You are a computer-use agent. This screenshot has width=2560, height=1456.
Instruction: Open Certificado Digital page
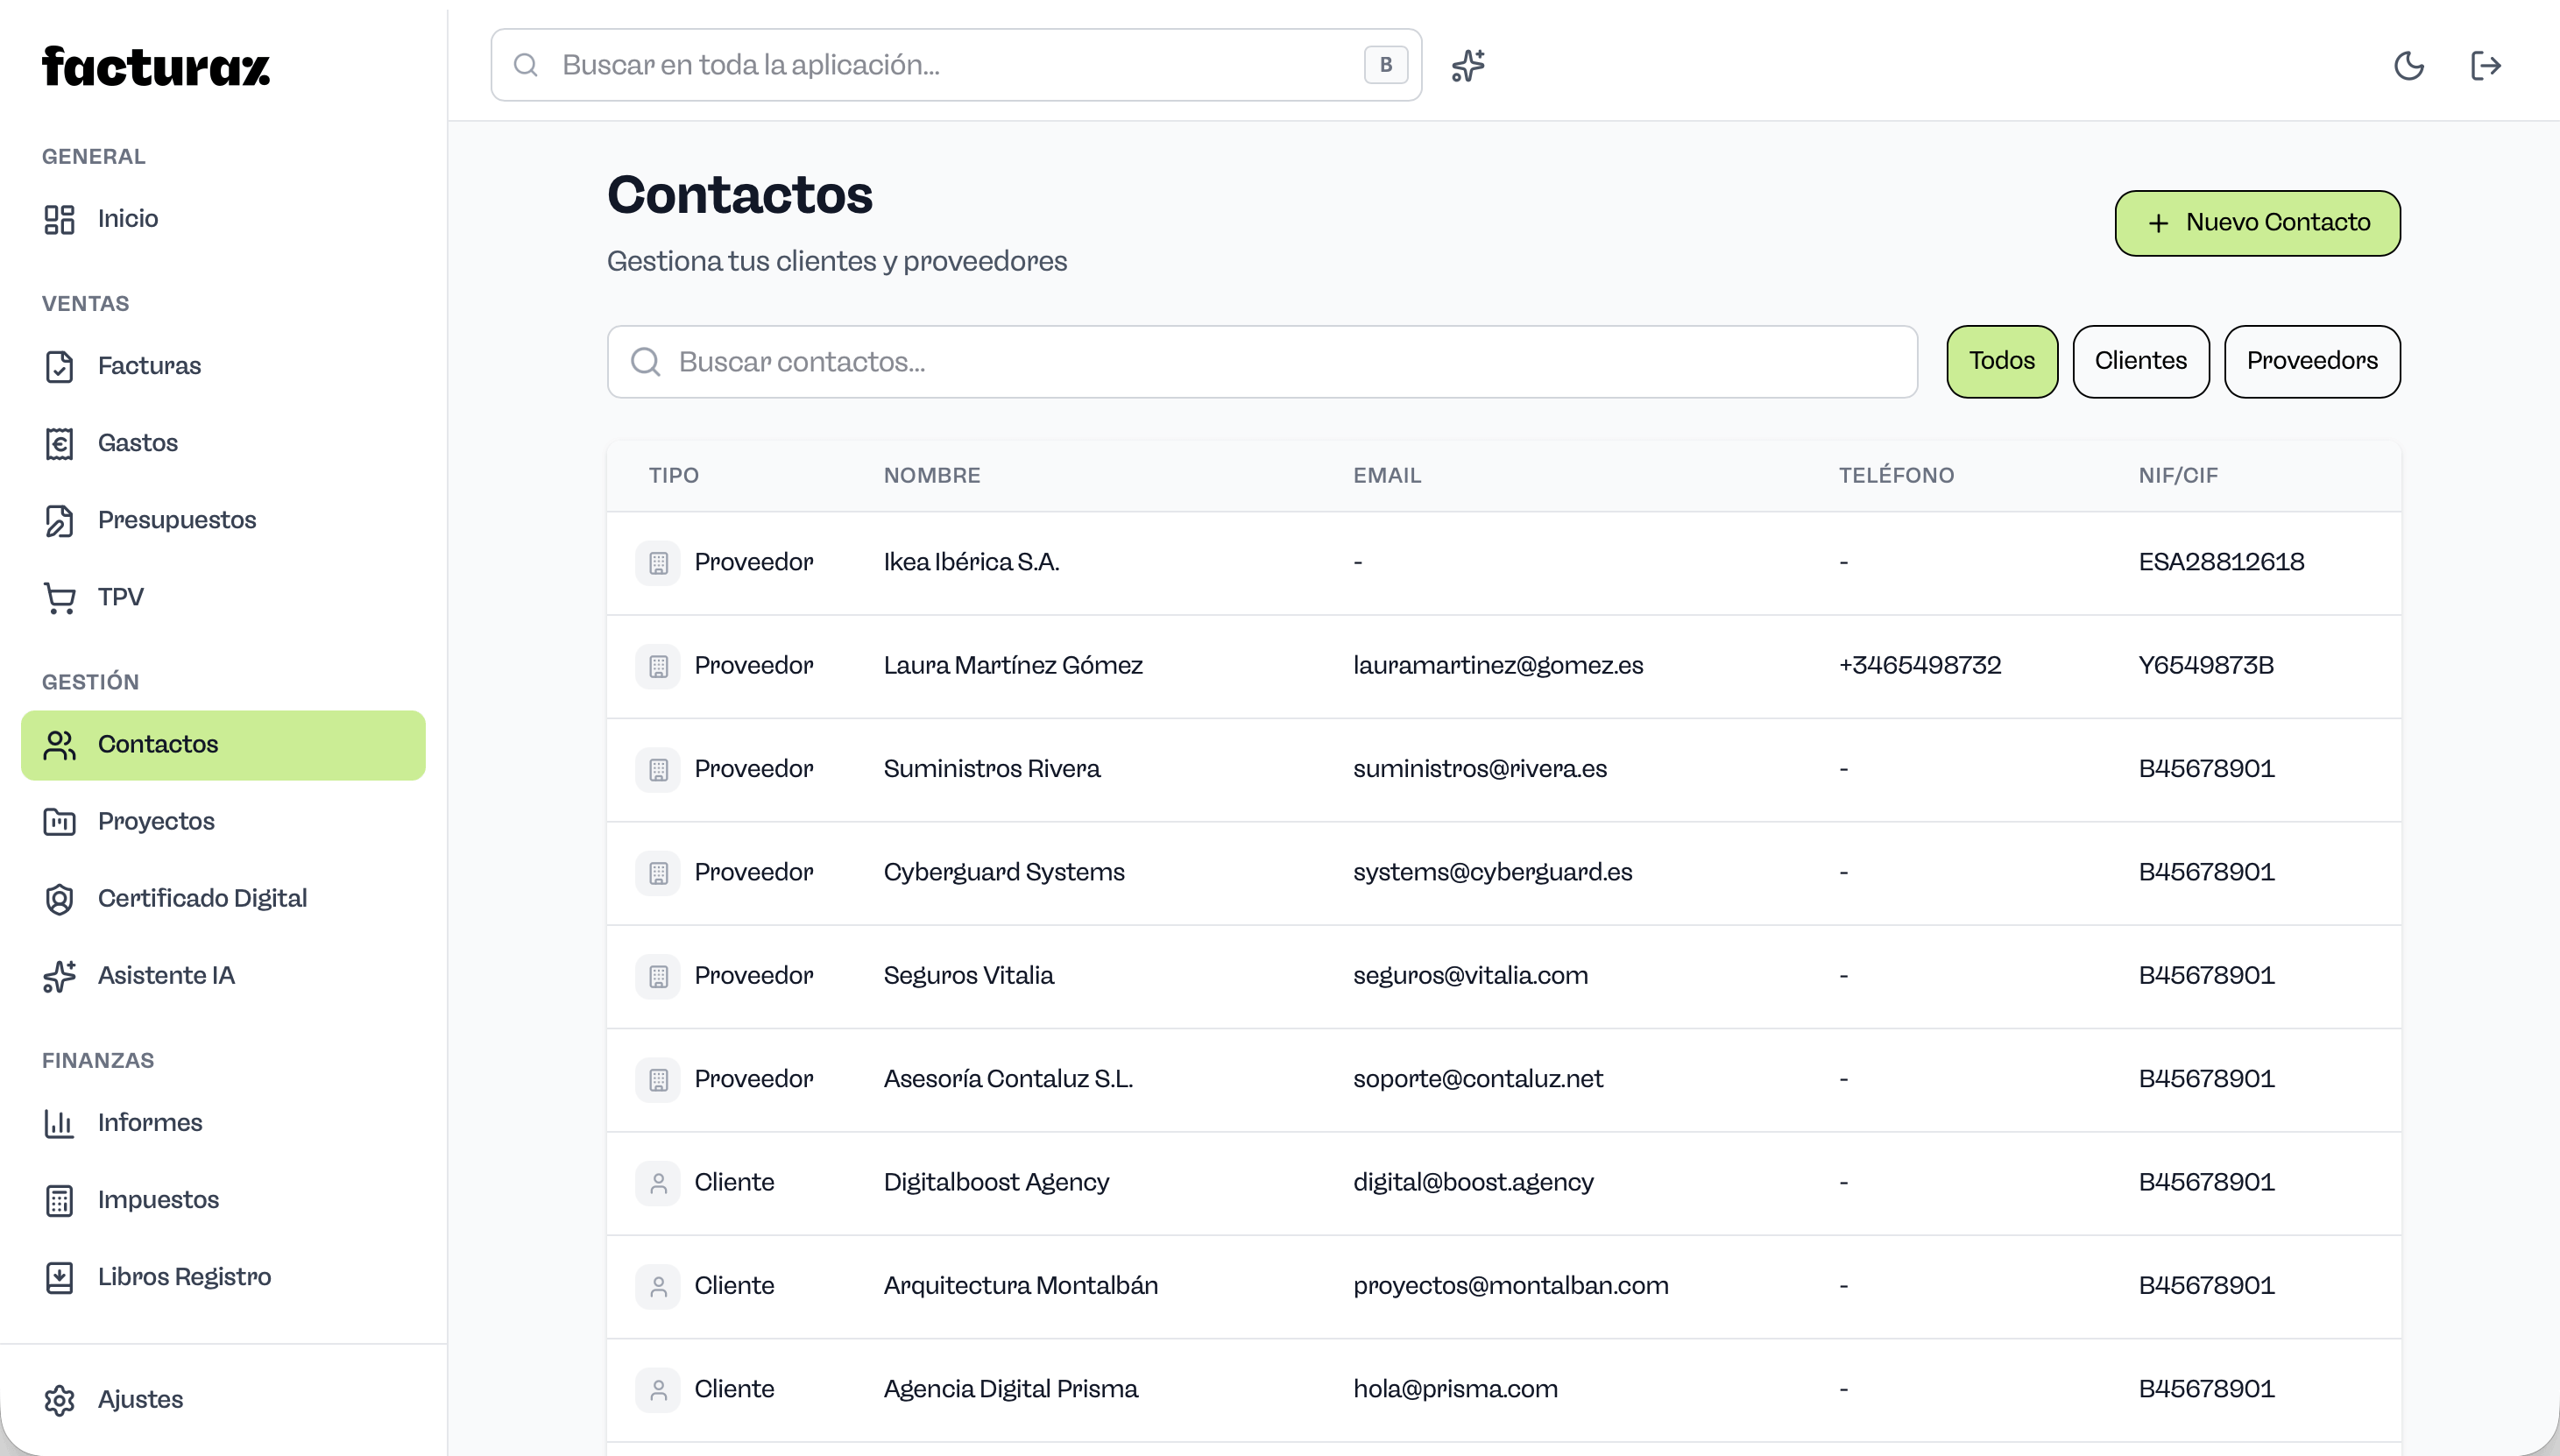(x=202, y=898)
